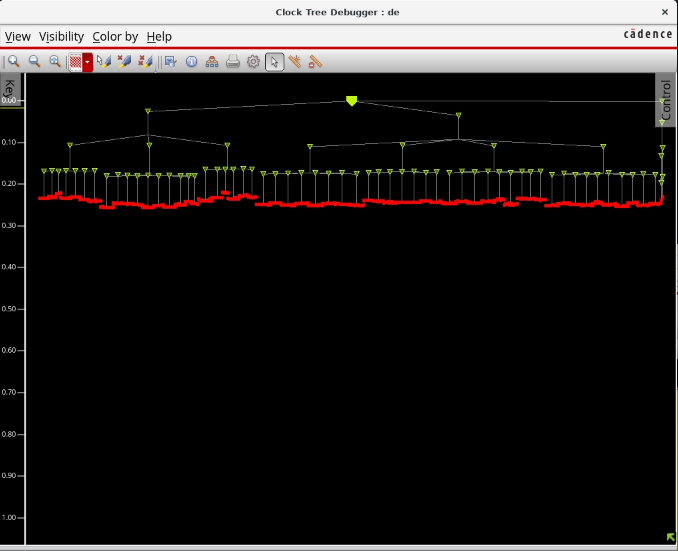Viewport: 678px width, 551px height.
Task: Select the ruler measurement tool
Action: pos(316,61)
